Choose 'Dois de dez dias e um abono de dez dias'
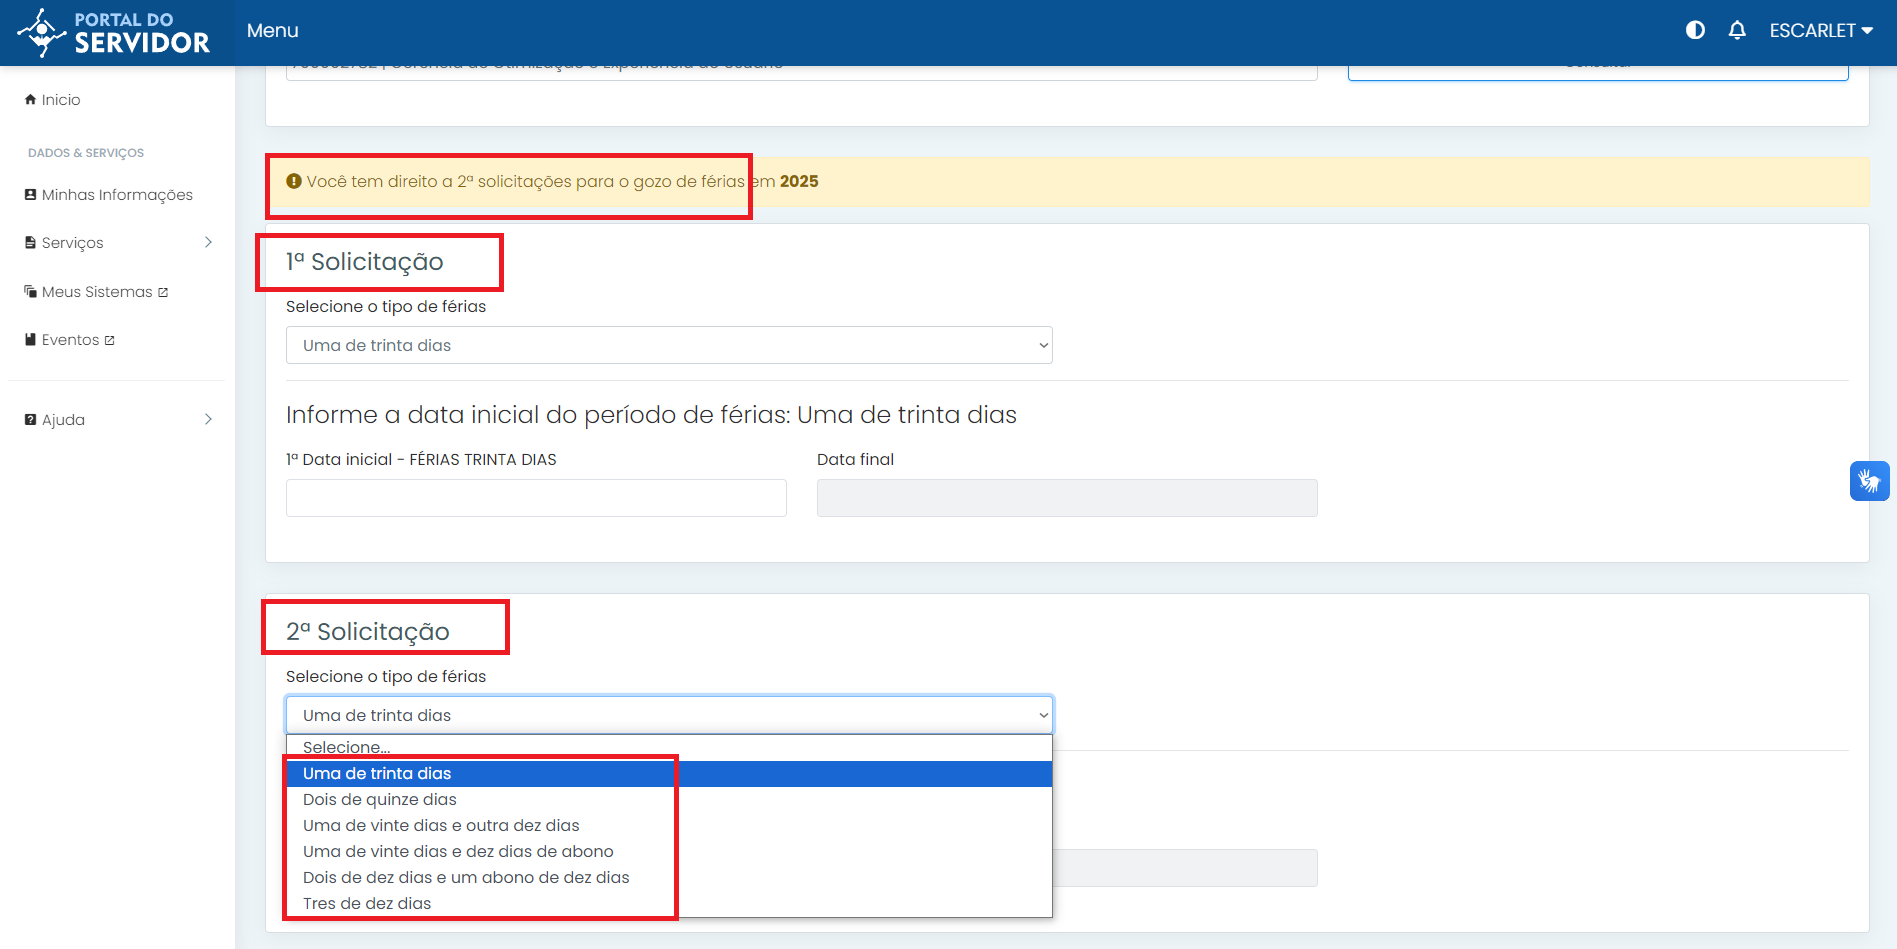1897x949 pixels. tap(669, 877)
